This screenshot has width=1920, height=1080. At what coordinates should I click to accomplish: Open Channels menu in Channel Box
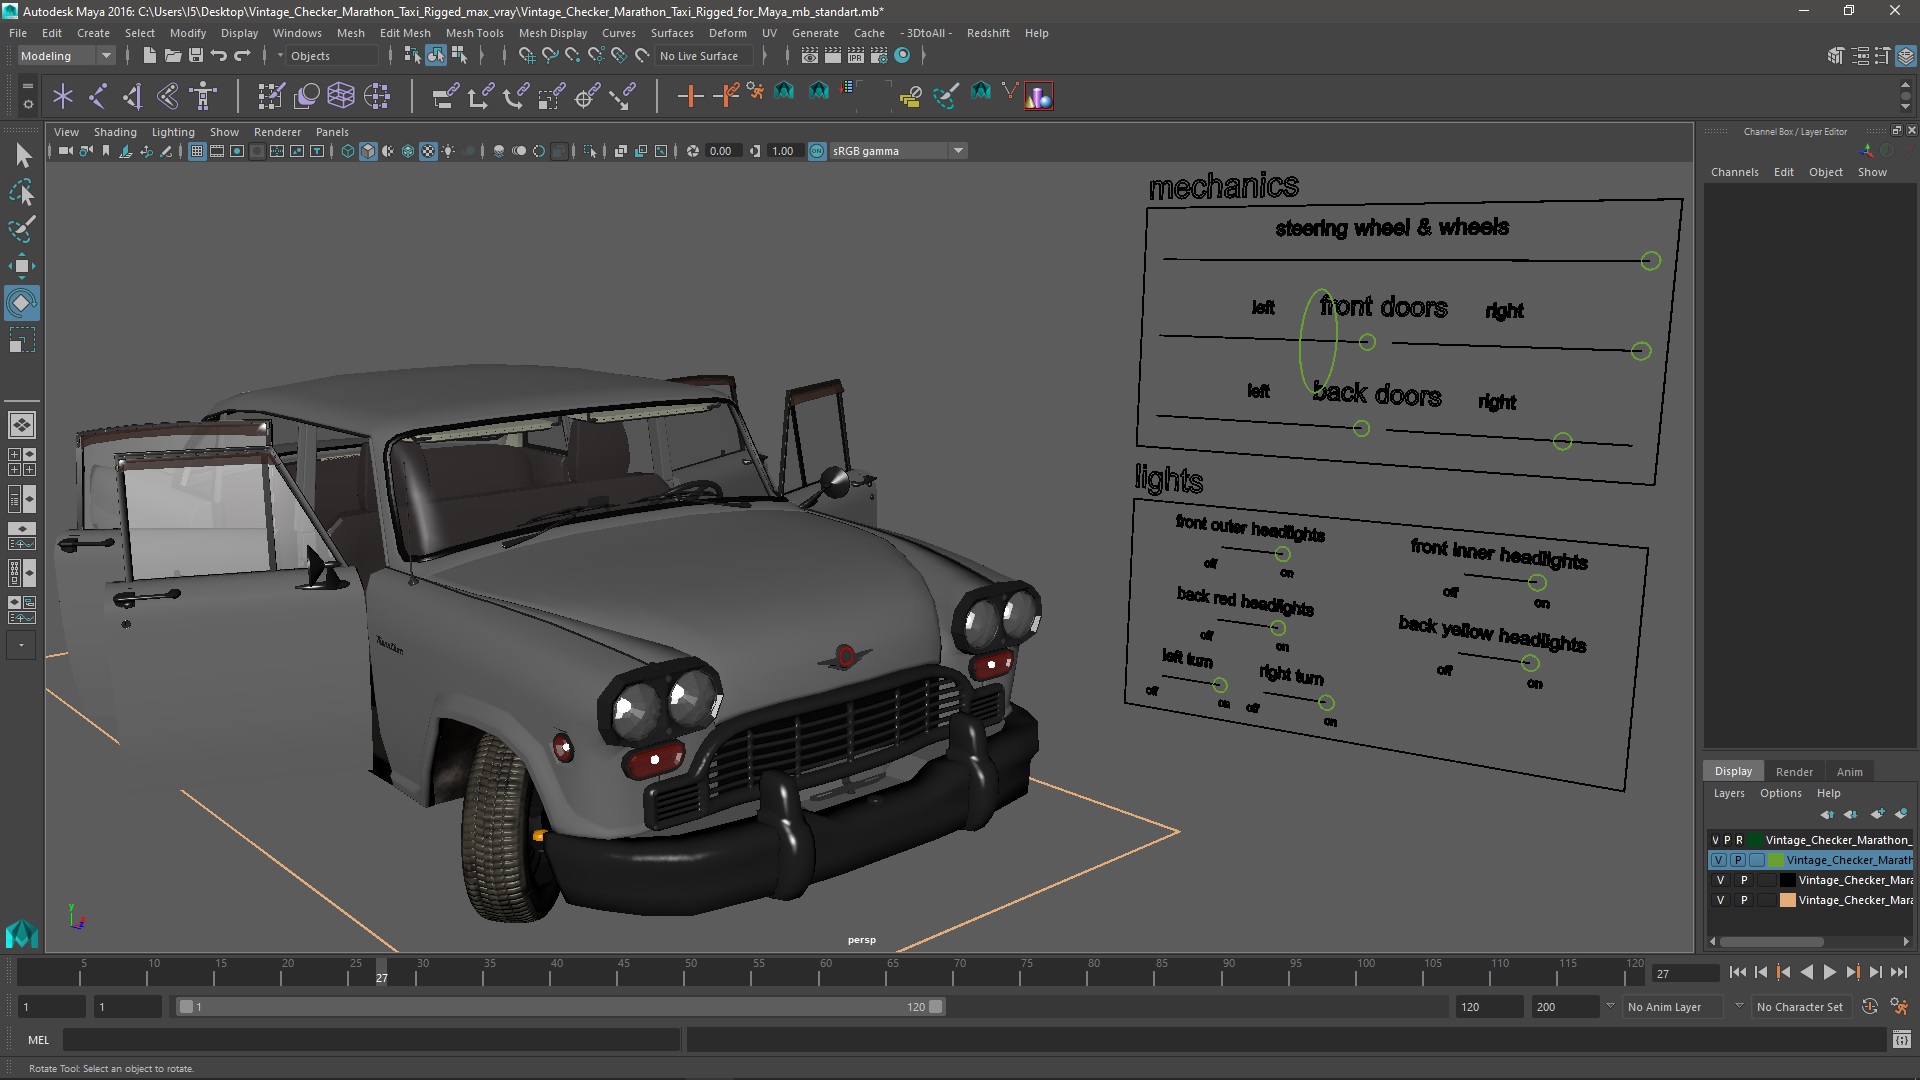1734,172
